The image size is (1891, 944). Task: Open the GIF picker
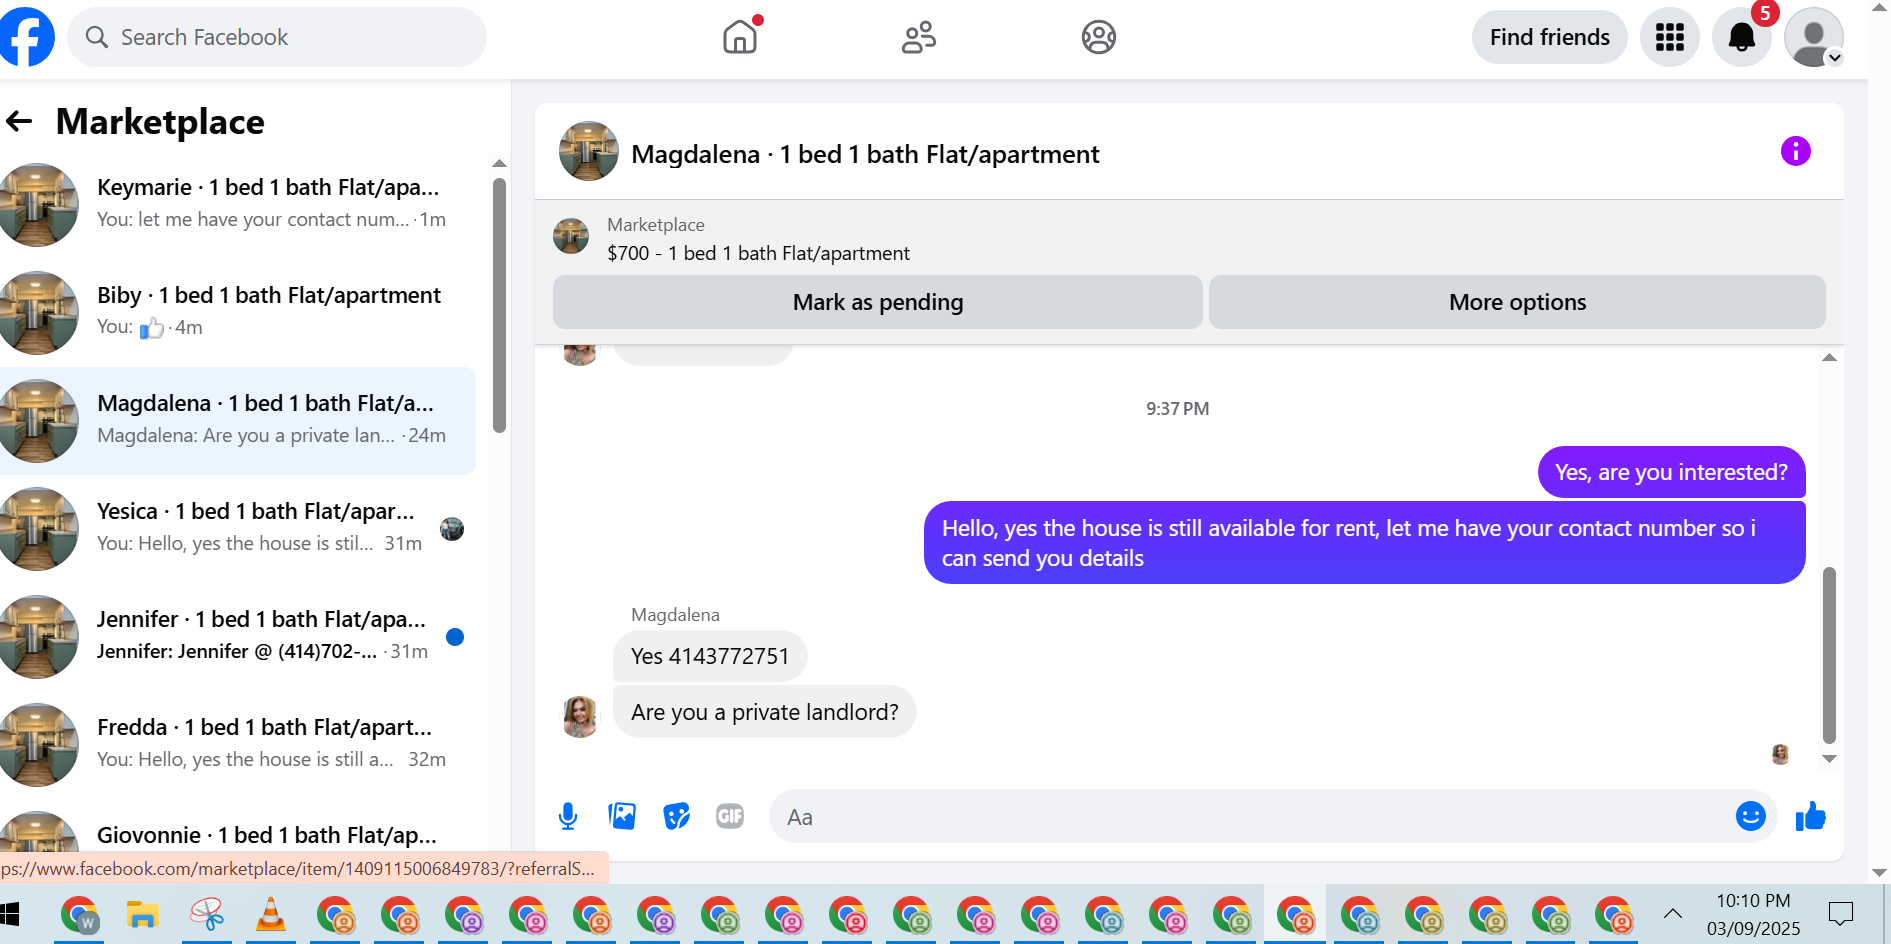pos(730,817)
